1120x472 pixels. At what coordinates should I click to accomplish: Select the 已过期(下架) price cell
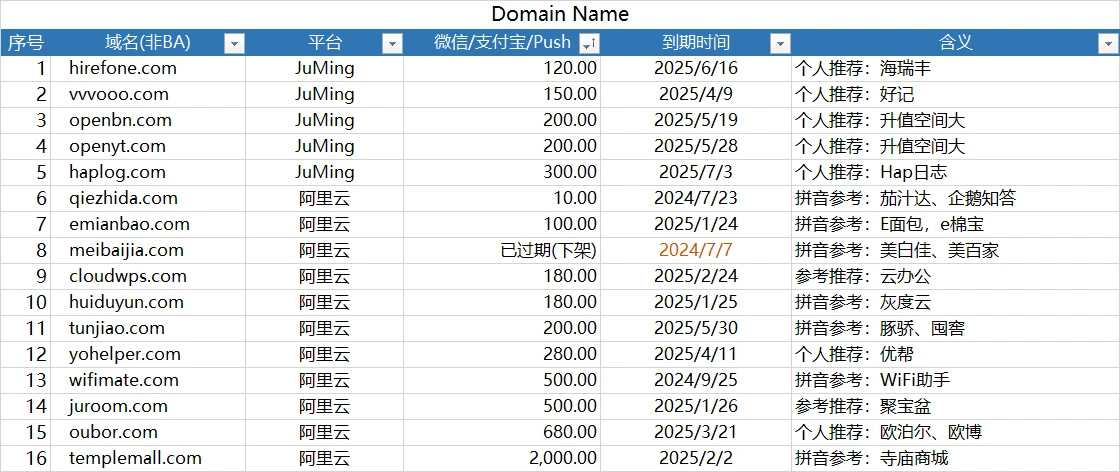(548, 250)
